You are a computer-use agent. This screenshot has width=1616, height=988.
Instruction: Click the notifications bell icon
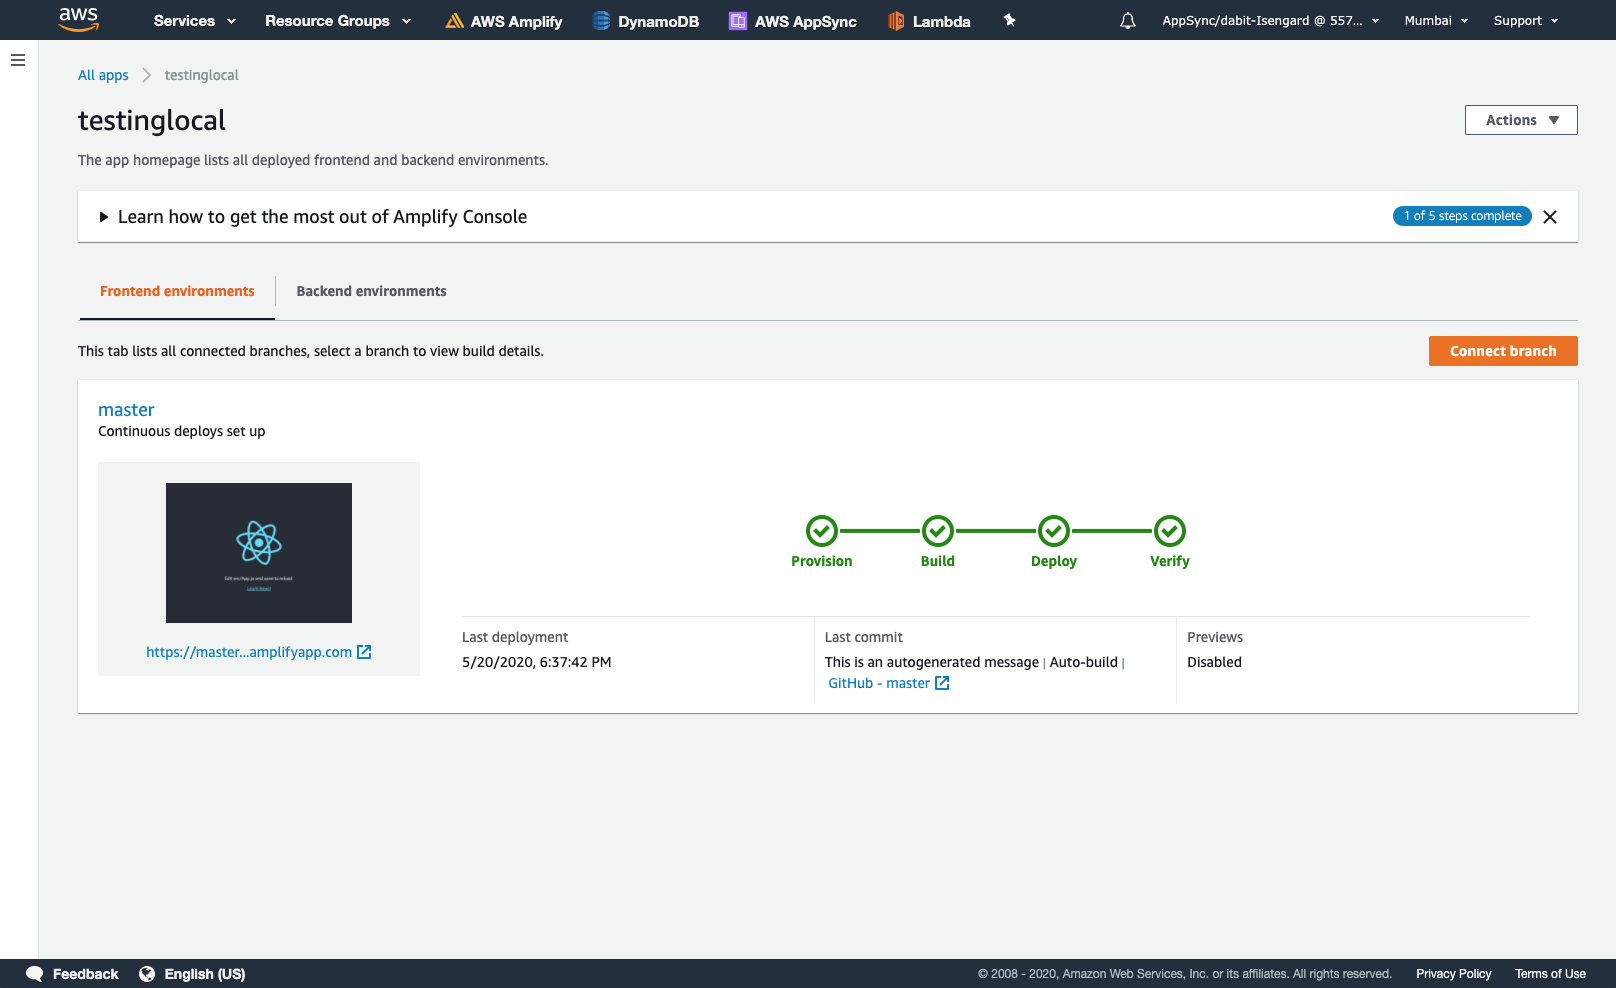pos(1127,21)
